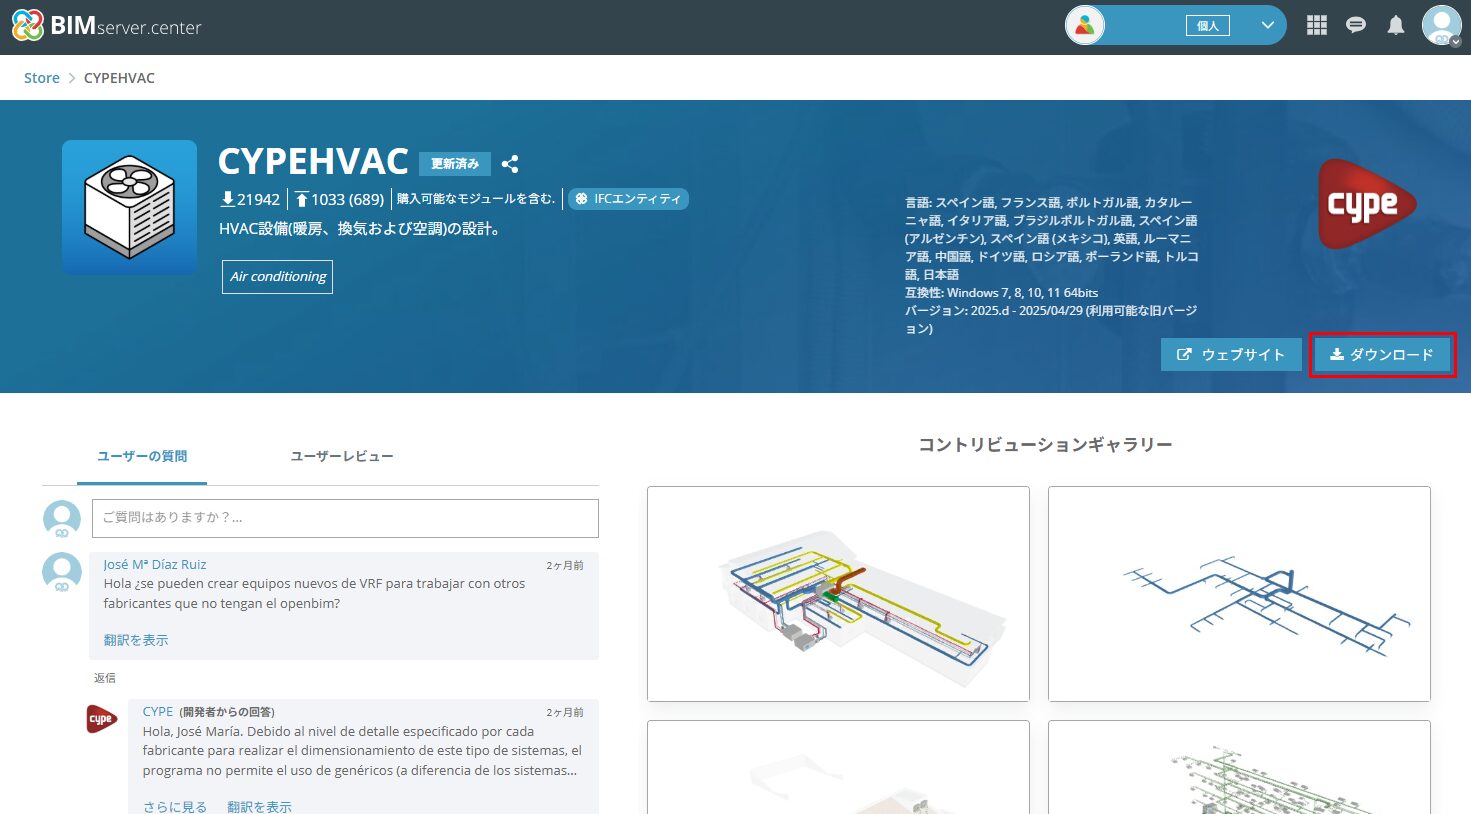This screenshot has width=1471, height=814.
Task: Expand the 個人 account dropdown
Action: (x=1267, y=26)
